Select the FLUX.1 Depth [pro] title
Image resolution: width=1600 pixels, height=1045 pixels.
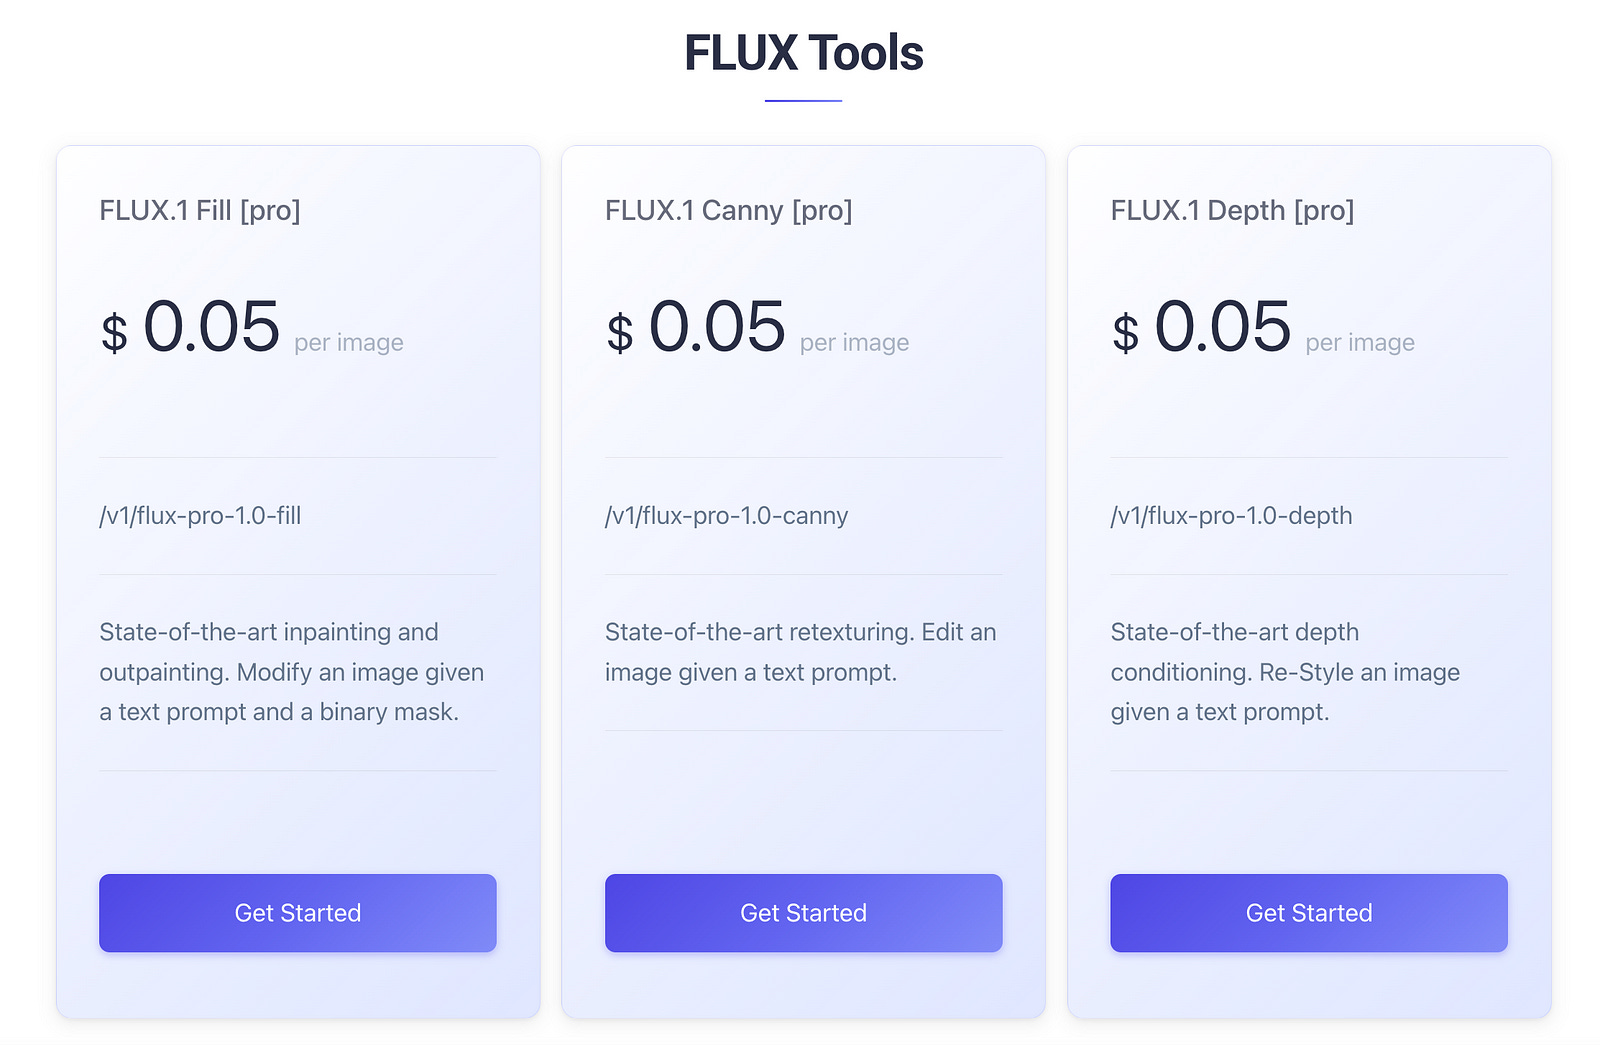pos(1233,211)
